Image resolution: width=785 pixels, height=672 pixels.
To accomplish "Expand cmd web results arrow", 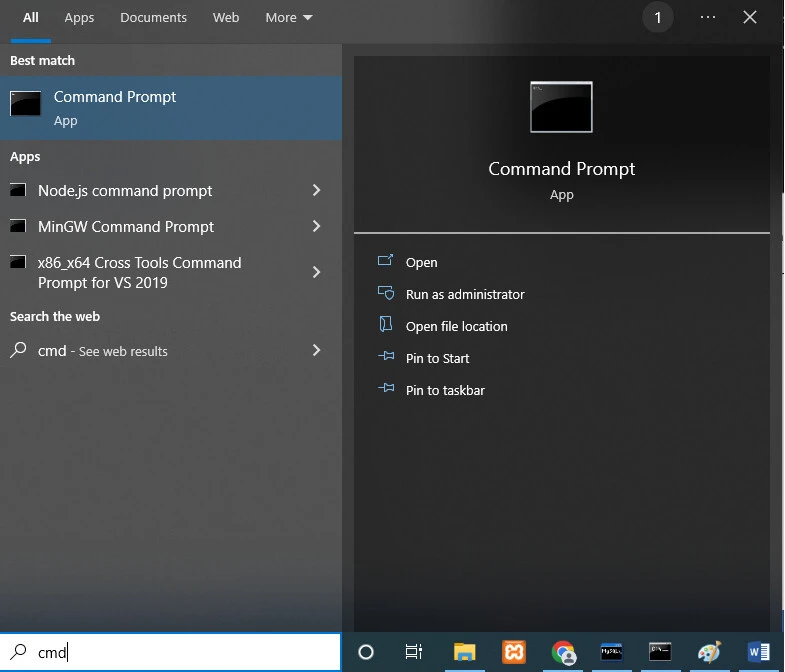I will click(316, 350).
